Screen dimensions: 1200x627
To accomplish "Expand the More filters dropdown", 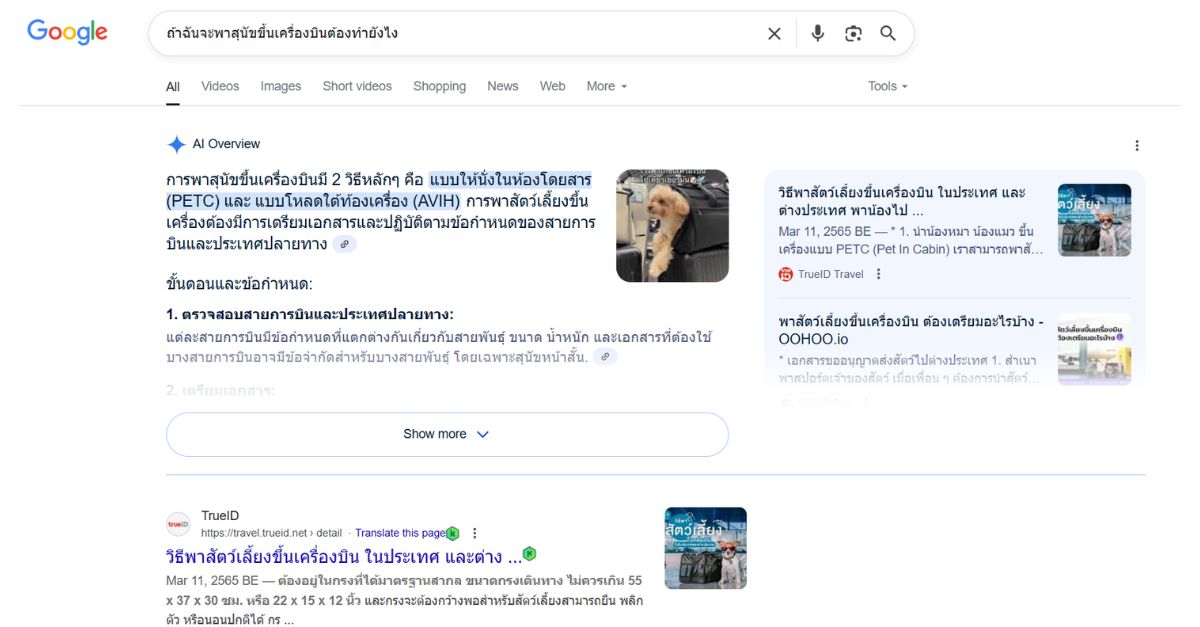I will [607, 86].
